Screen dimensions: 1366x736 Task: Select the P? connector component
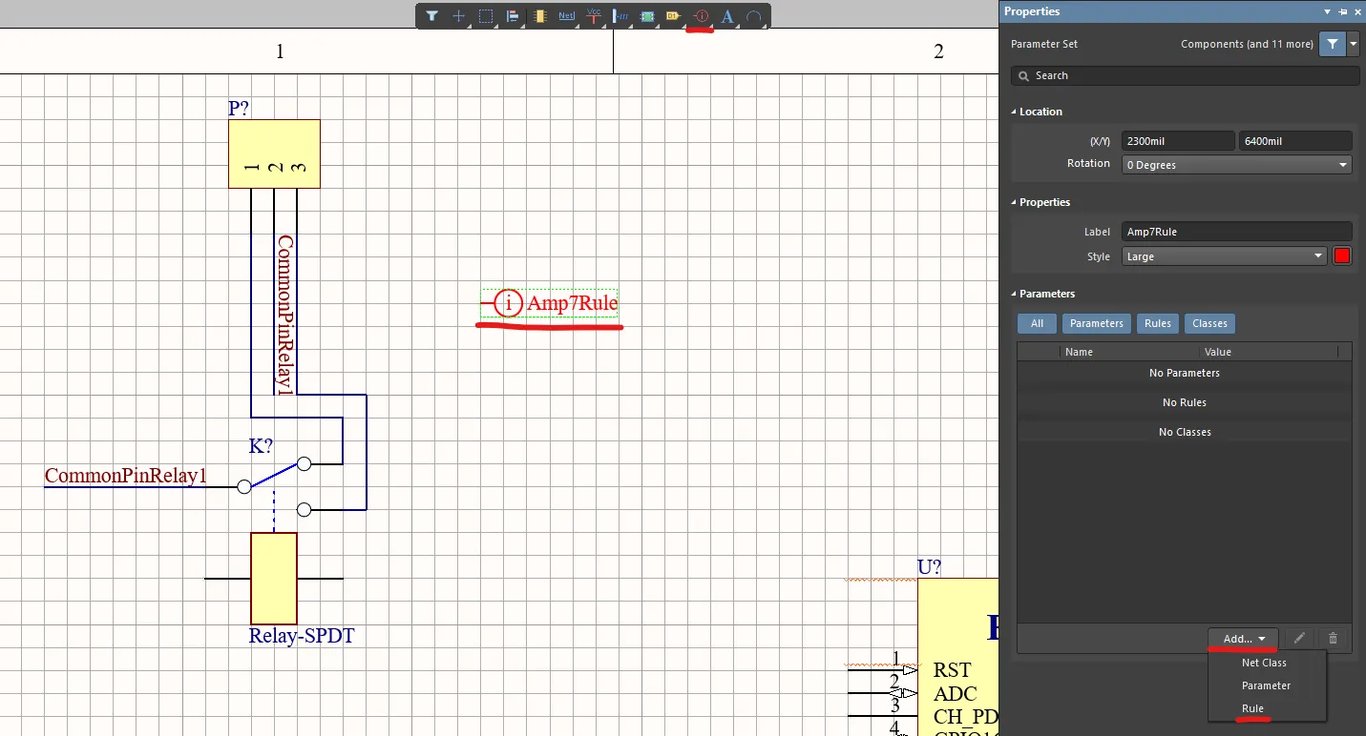point(274,154)
